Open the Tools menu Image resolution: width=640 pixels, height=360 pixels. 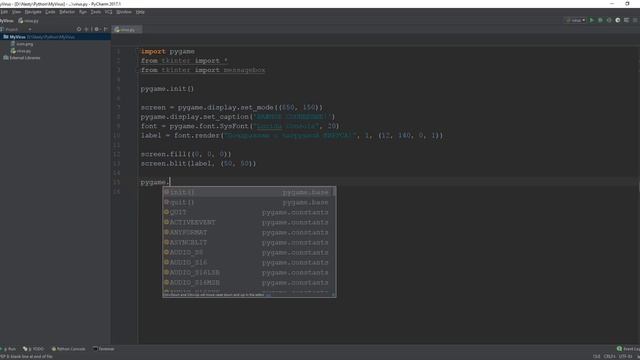96,12
